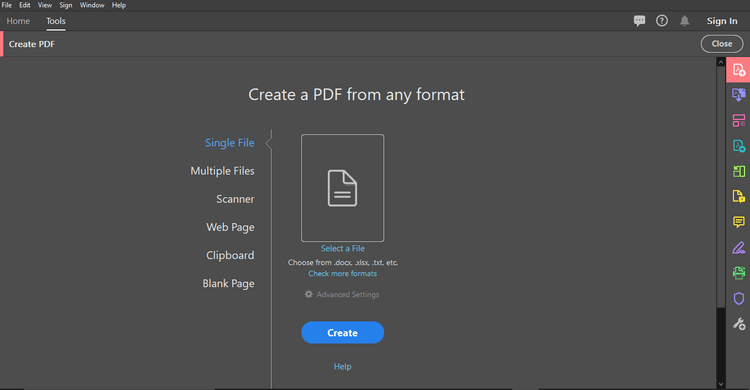The width and height of the screenshot is (750, 390).
Task: Open the Fill & Sign pen icon
Action: (x=739, y=247)
